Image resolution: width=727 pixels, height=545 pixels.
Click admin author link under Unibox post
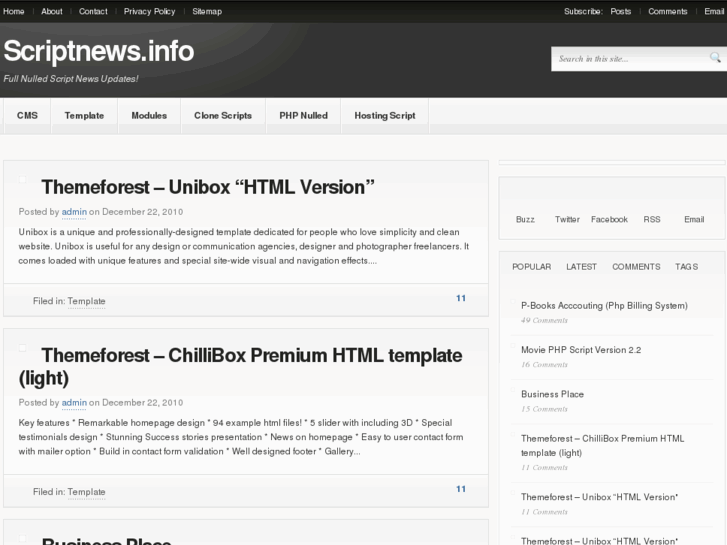coord(74,212)
